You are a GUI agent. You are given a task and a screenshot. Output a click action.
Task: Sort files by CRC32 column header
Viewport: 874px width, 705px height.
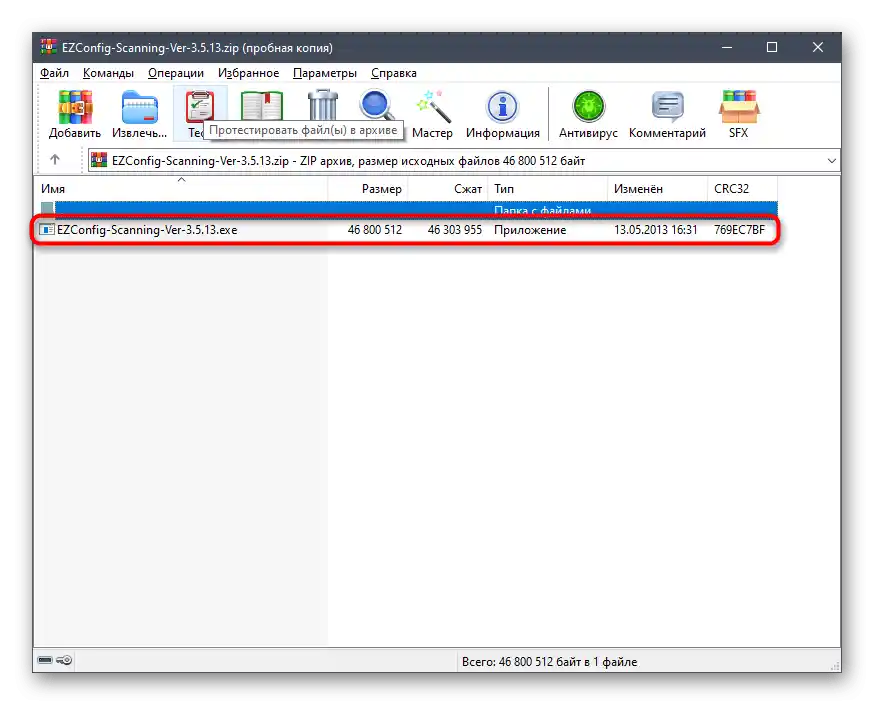point(742,188)
